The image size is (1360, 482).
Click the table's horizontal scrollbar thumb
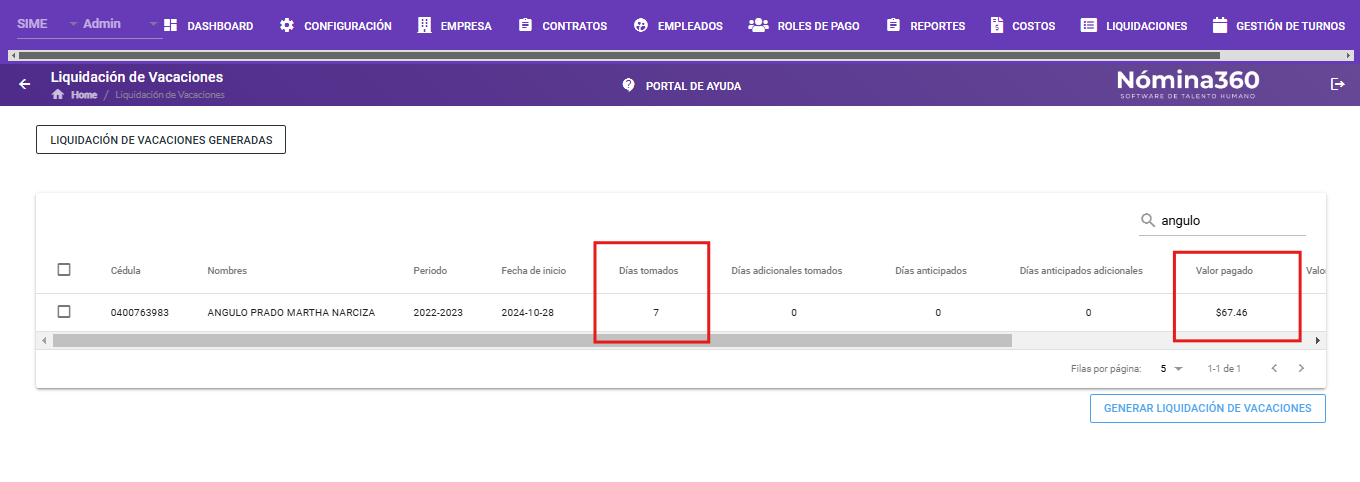(533, 340)
